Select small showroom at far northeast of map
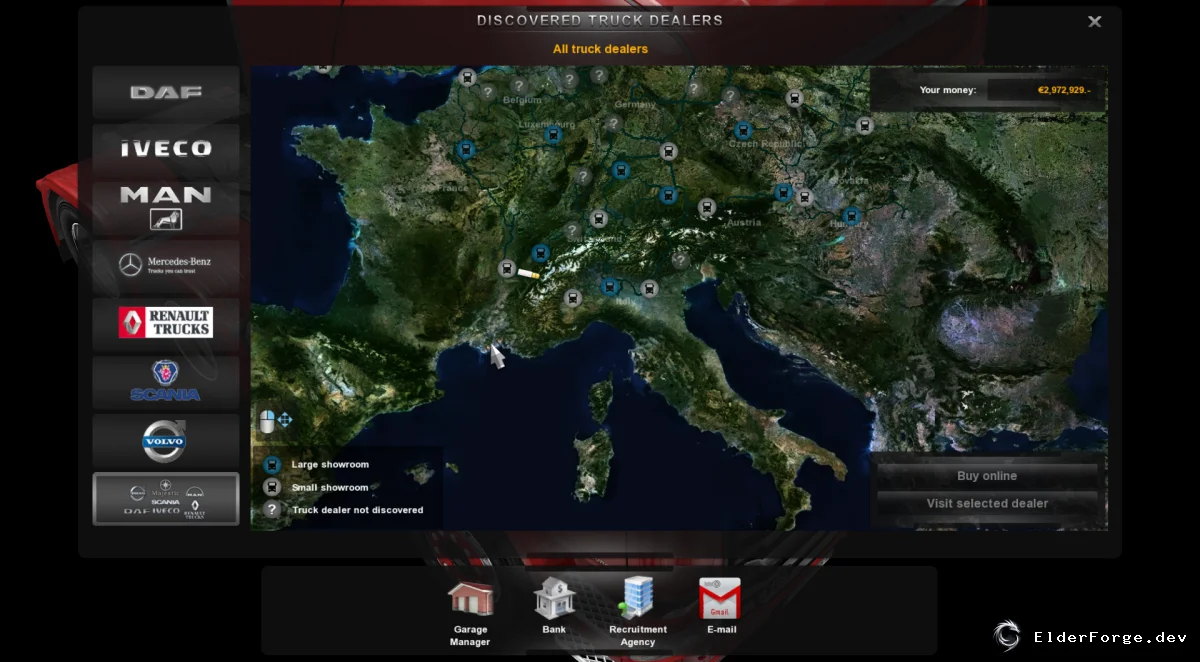This screenshot has height=662, width=1200. (865, 125)
